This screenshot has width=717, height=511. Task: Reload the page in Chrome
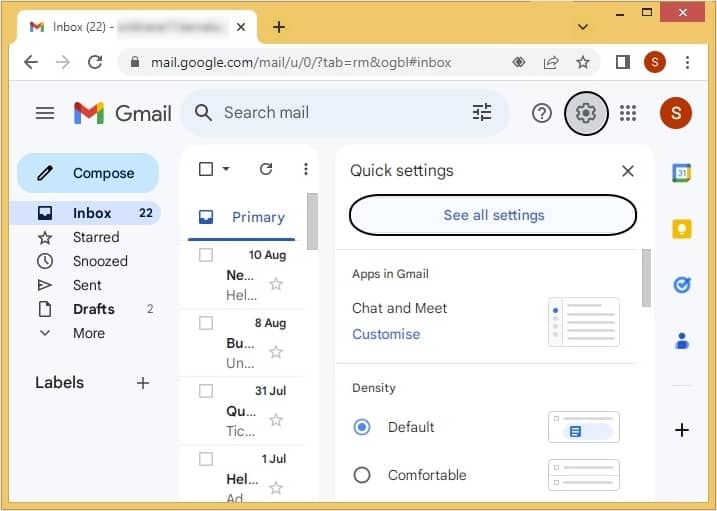tap(95, 62)
